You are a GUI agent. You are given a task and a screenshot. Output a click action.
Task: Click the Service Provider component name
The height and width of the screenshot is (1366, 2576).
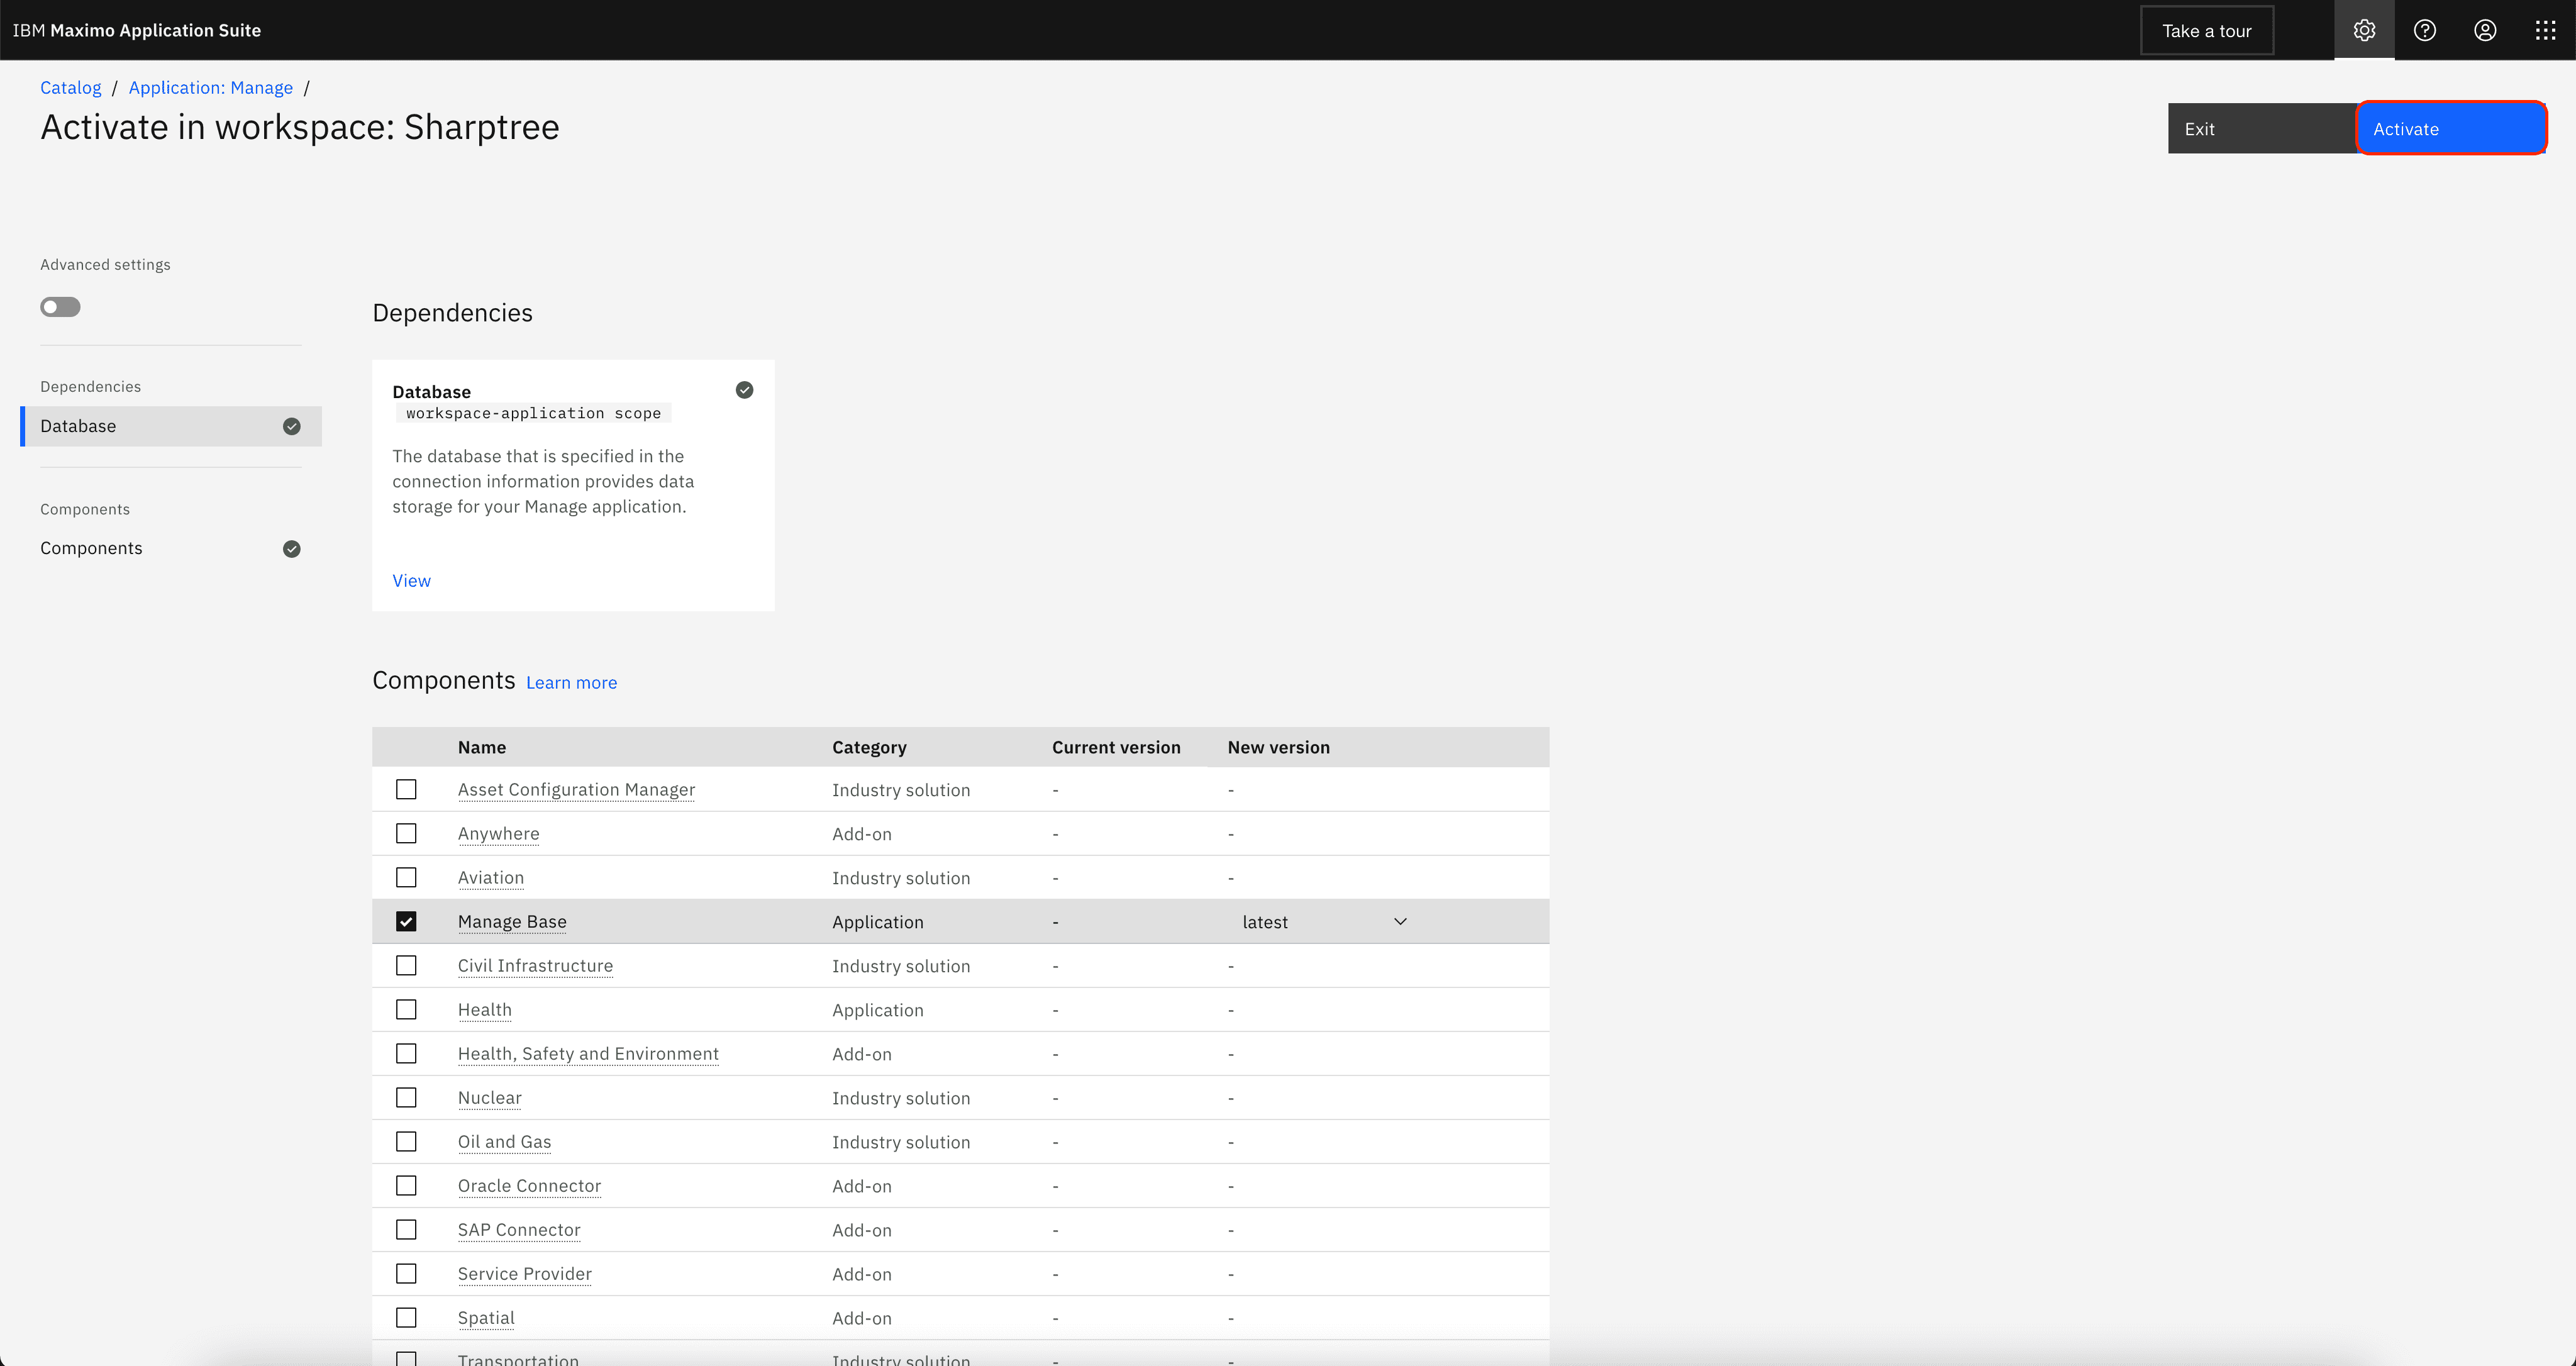click(x=524, y=1274)
